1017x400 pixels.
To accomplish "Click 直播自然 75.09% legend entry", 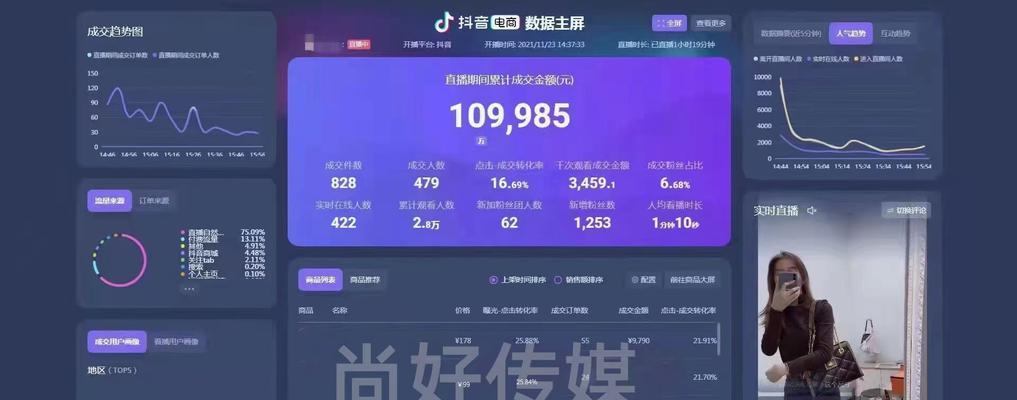I will [x=222, y=232].
